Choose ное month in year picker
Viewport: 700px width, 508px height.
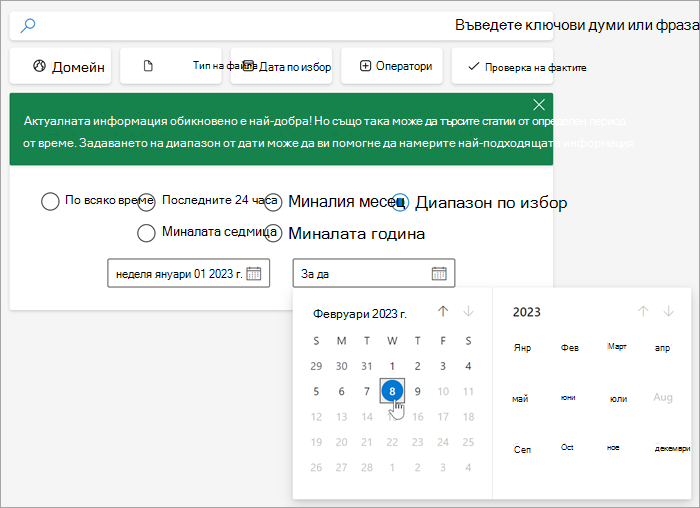tap(613, 448)
